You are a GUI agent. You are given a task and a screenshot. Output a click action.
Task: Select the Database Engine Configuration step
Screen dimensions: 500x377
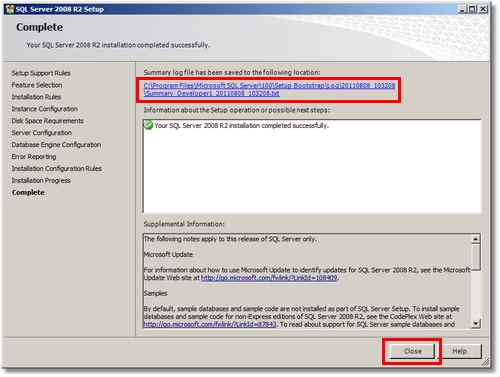[56, 145]
